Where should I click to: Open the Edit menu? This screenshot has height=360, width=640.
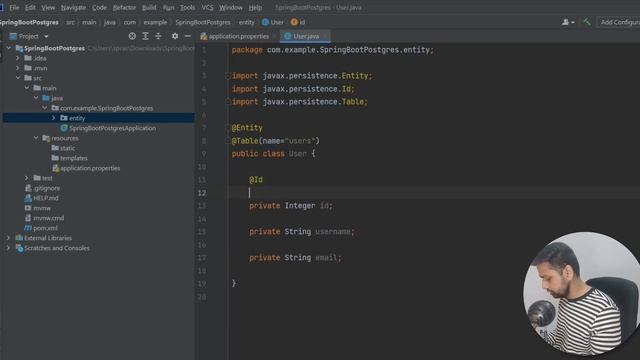[x=30, y=7]
